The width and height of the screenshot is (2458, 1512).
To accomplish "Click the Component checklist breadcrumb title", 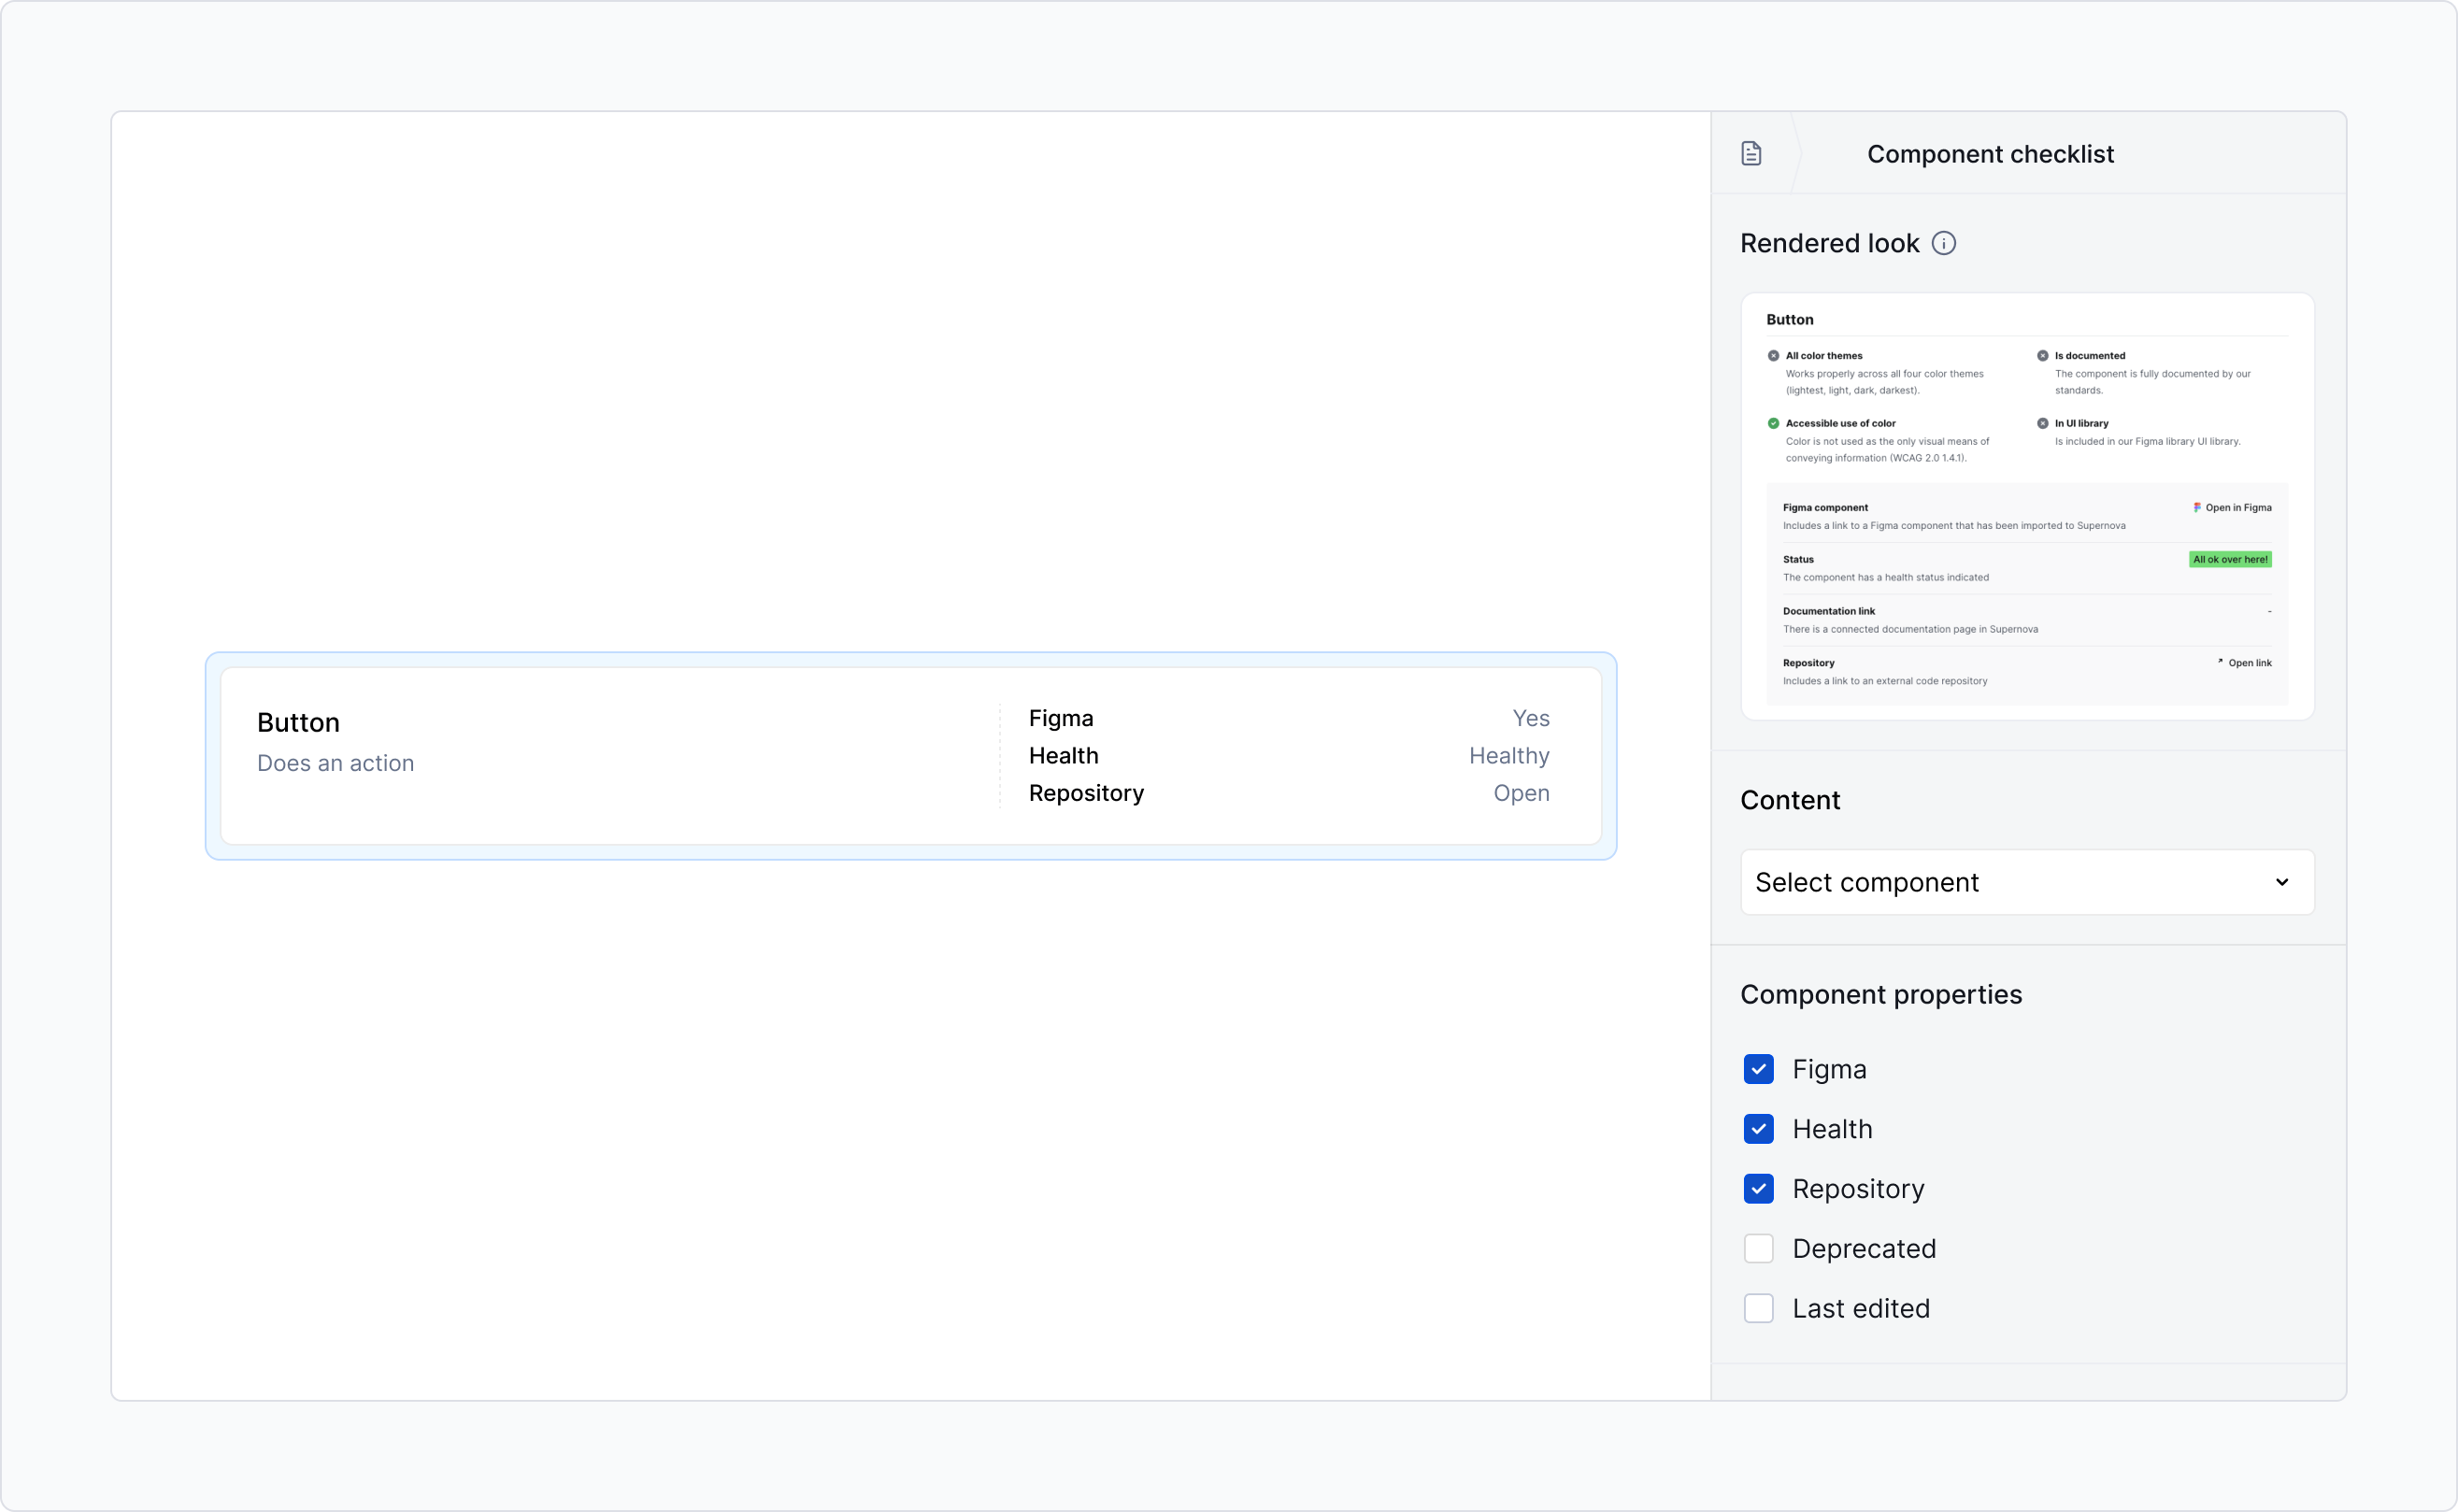I will coord(1990,154).
